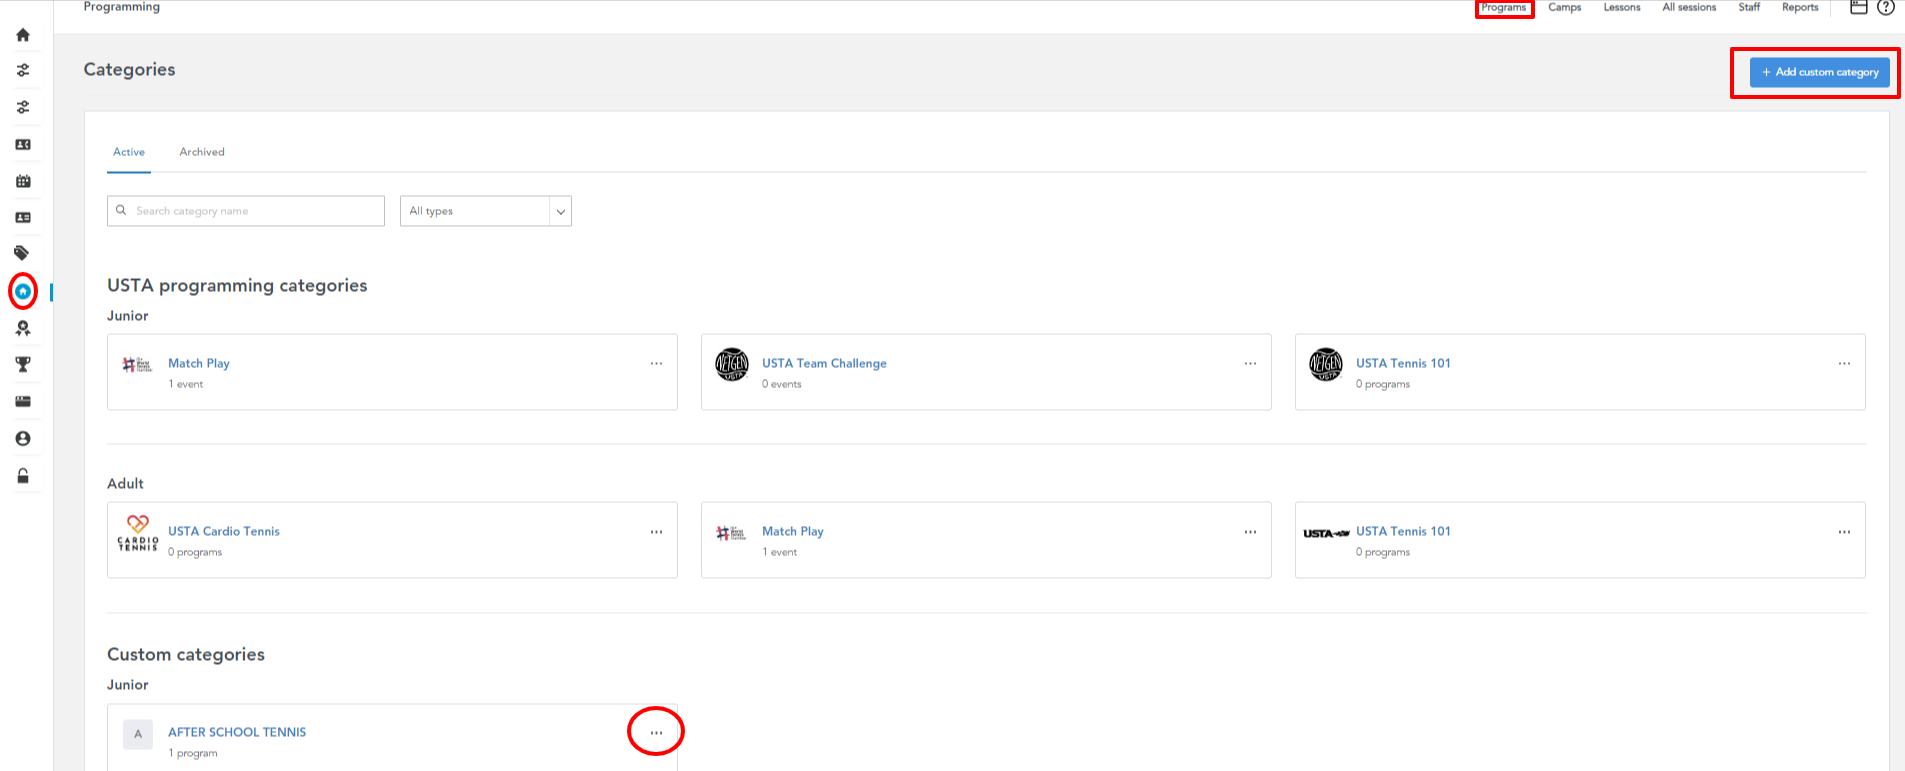Switch to the Archived tab
Viewport: 1905px width, 771px height.
pyautogui.click(x=202, y=152)
